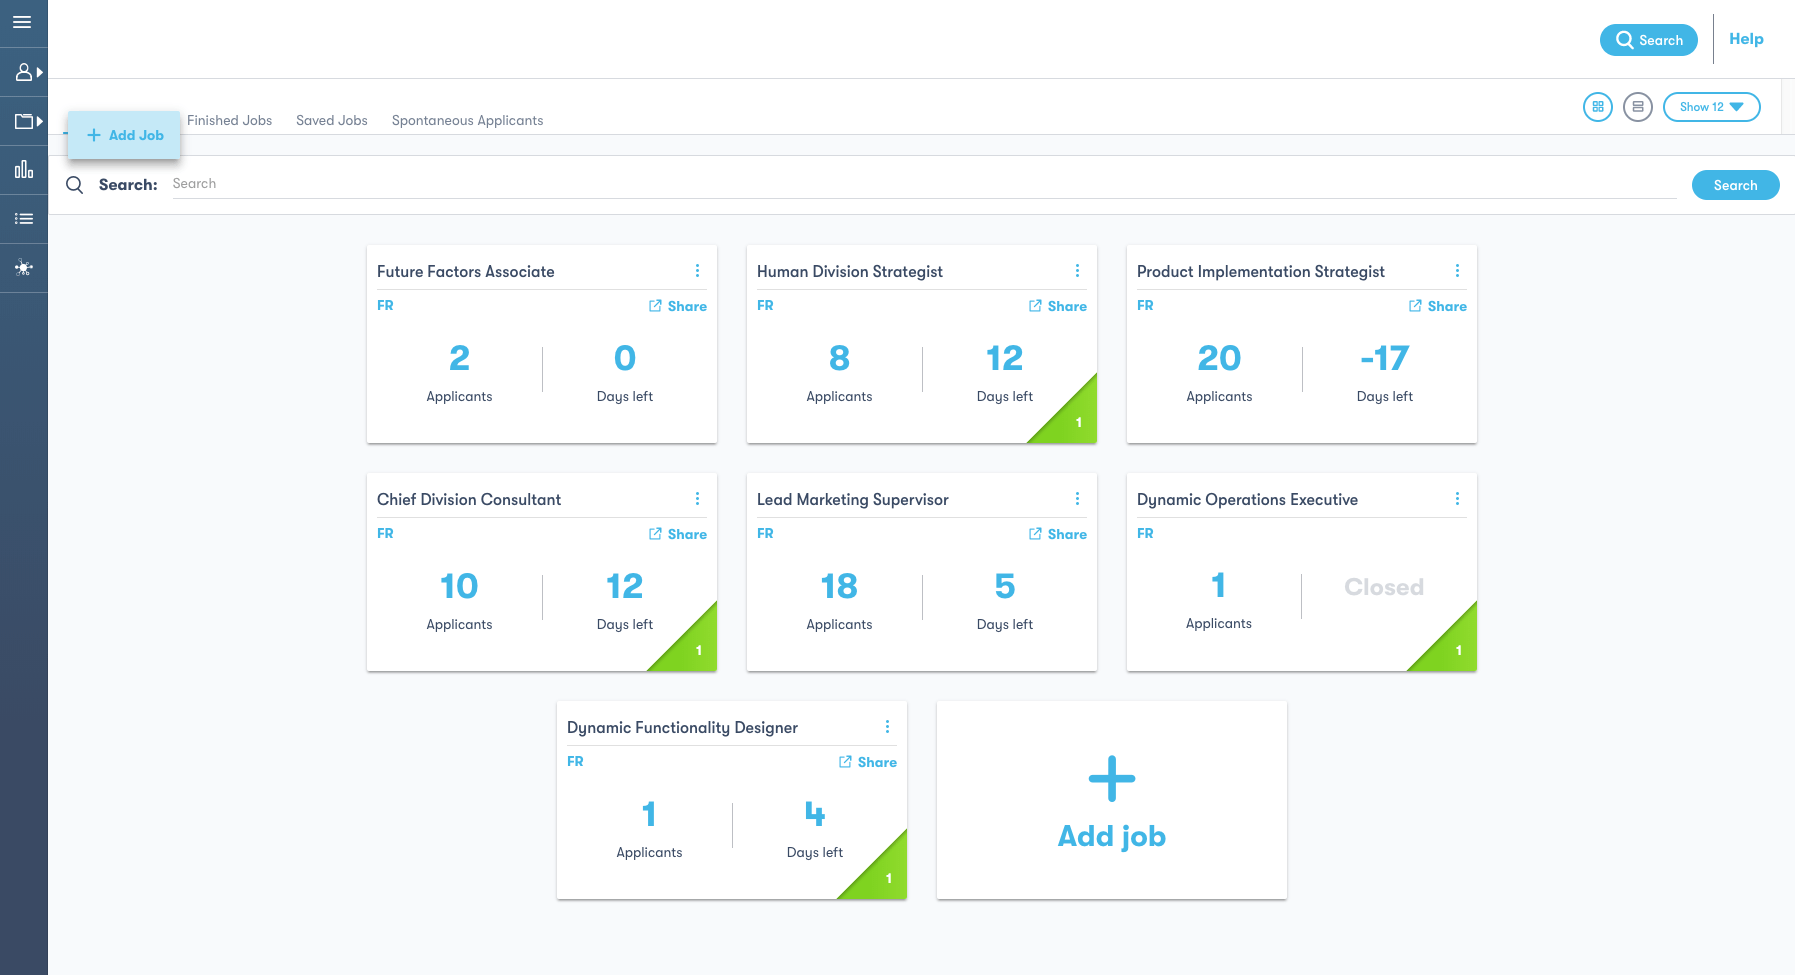
Task: Open options menu for Dynamic Operations Executive
Action: click(x=1457, y=499)
